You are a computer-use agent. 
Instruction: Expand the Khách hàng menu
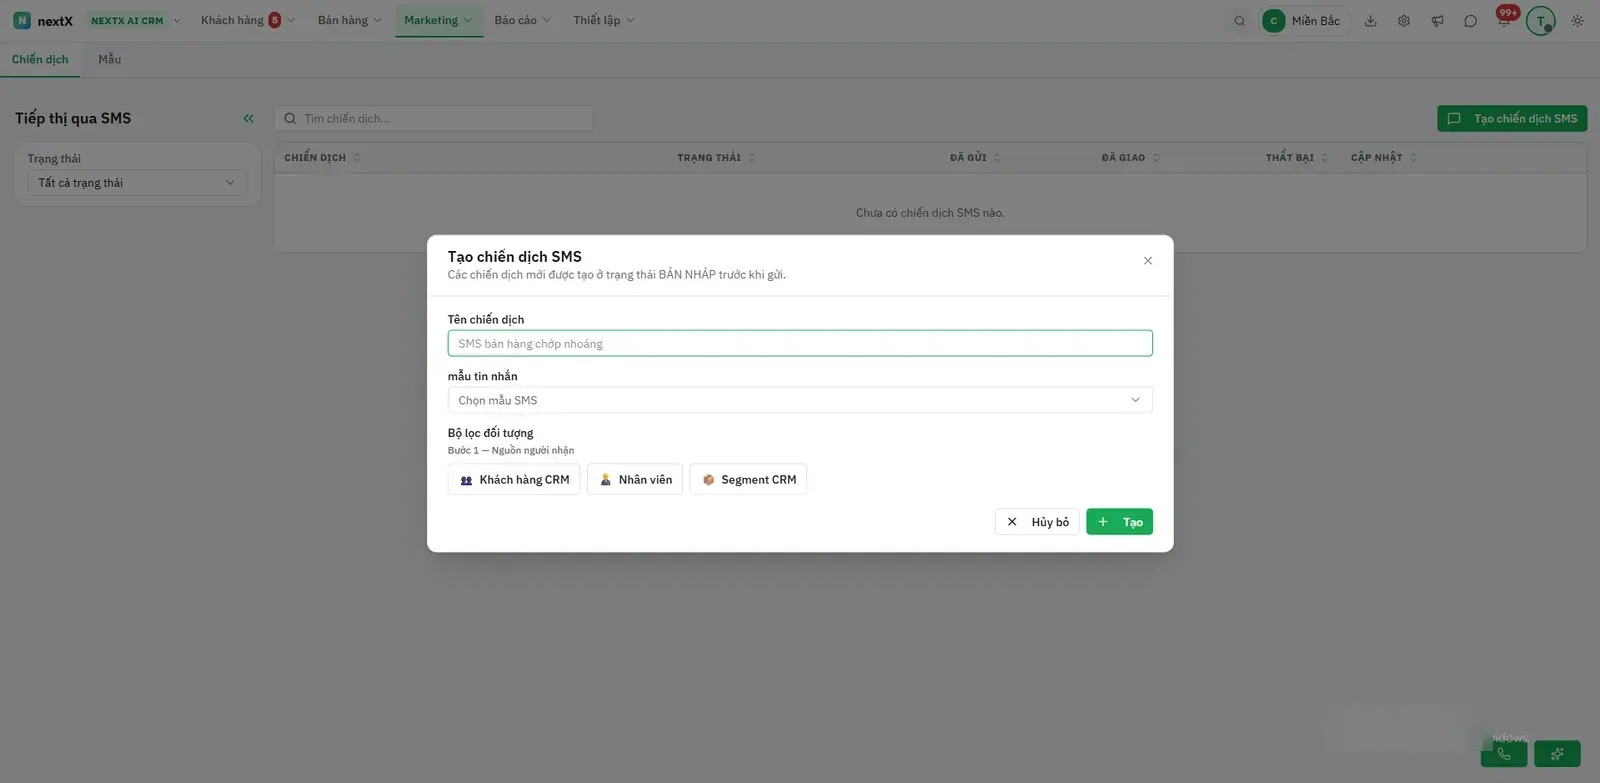pos(247,21)
